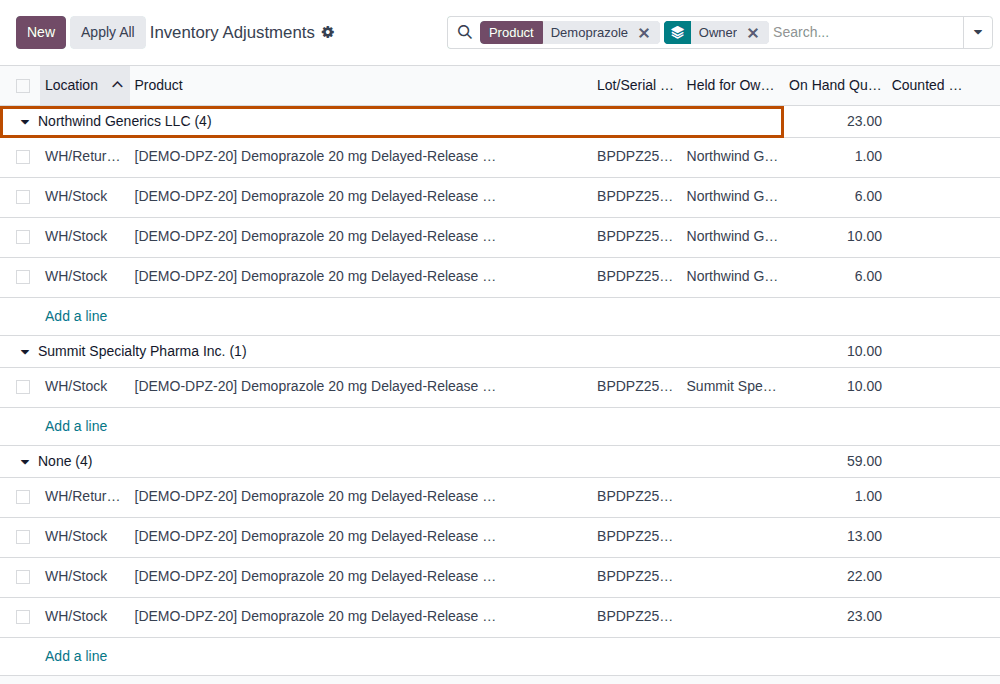Viewport: 1000px width, 684px height.
Task: Click the Apply All button
Action: coord(108,33)
